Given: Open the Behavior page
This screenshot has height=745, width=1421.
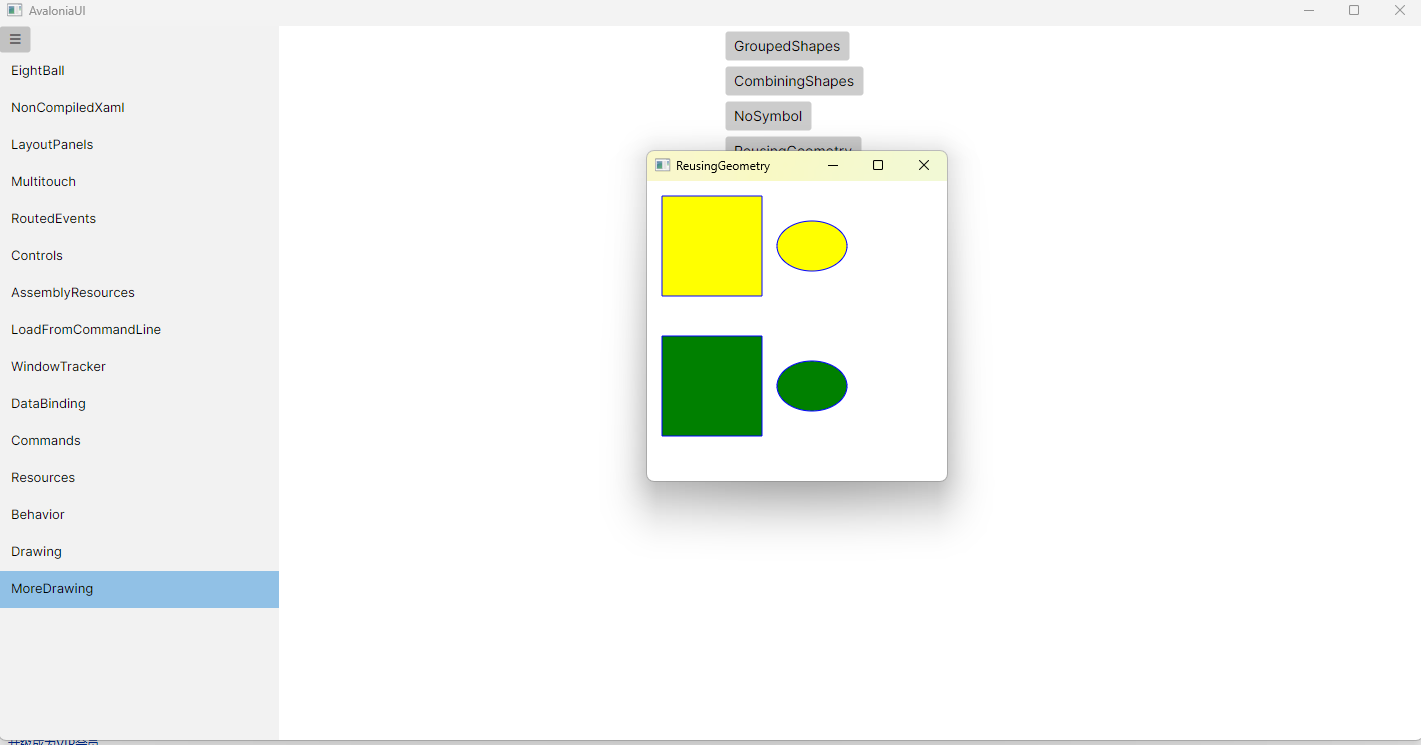Looking at the screenshot, I should point(139,515).
